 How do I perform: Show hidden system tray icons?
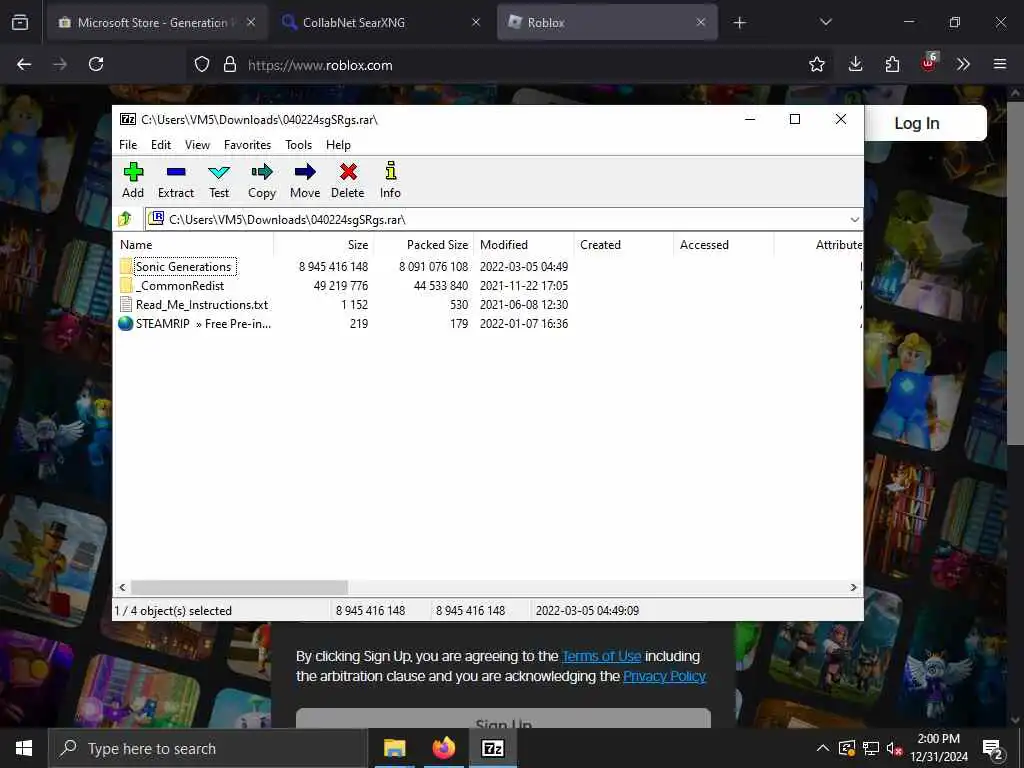823,748
